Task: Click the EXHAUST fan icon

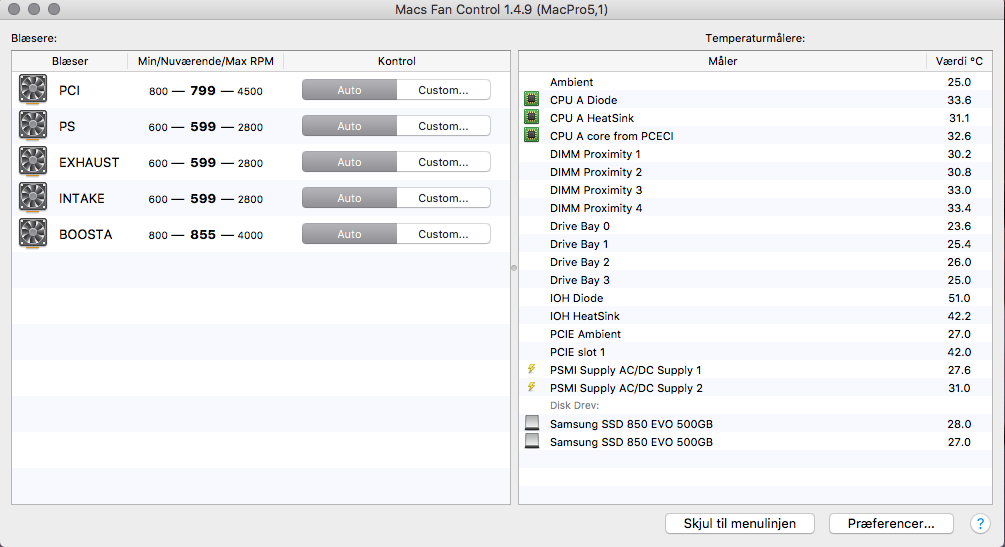Action: 33,162
